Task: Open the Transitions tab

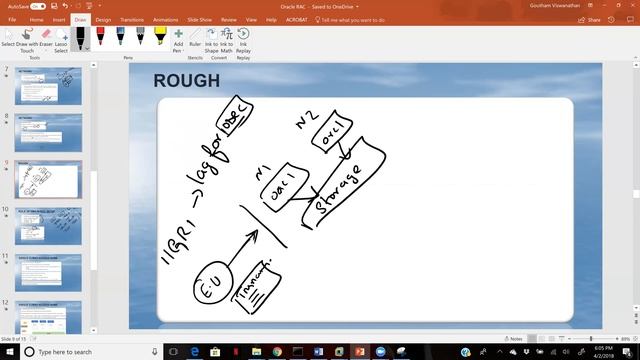Action: coord(132,20)
